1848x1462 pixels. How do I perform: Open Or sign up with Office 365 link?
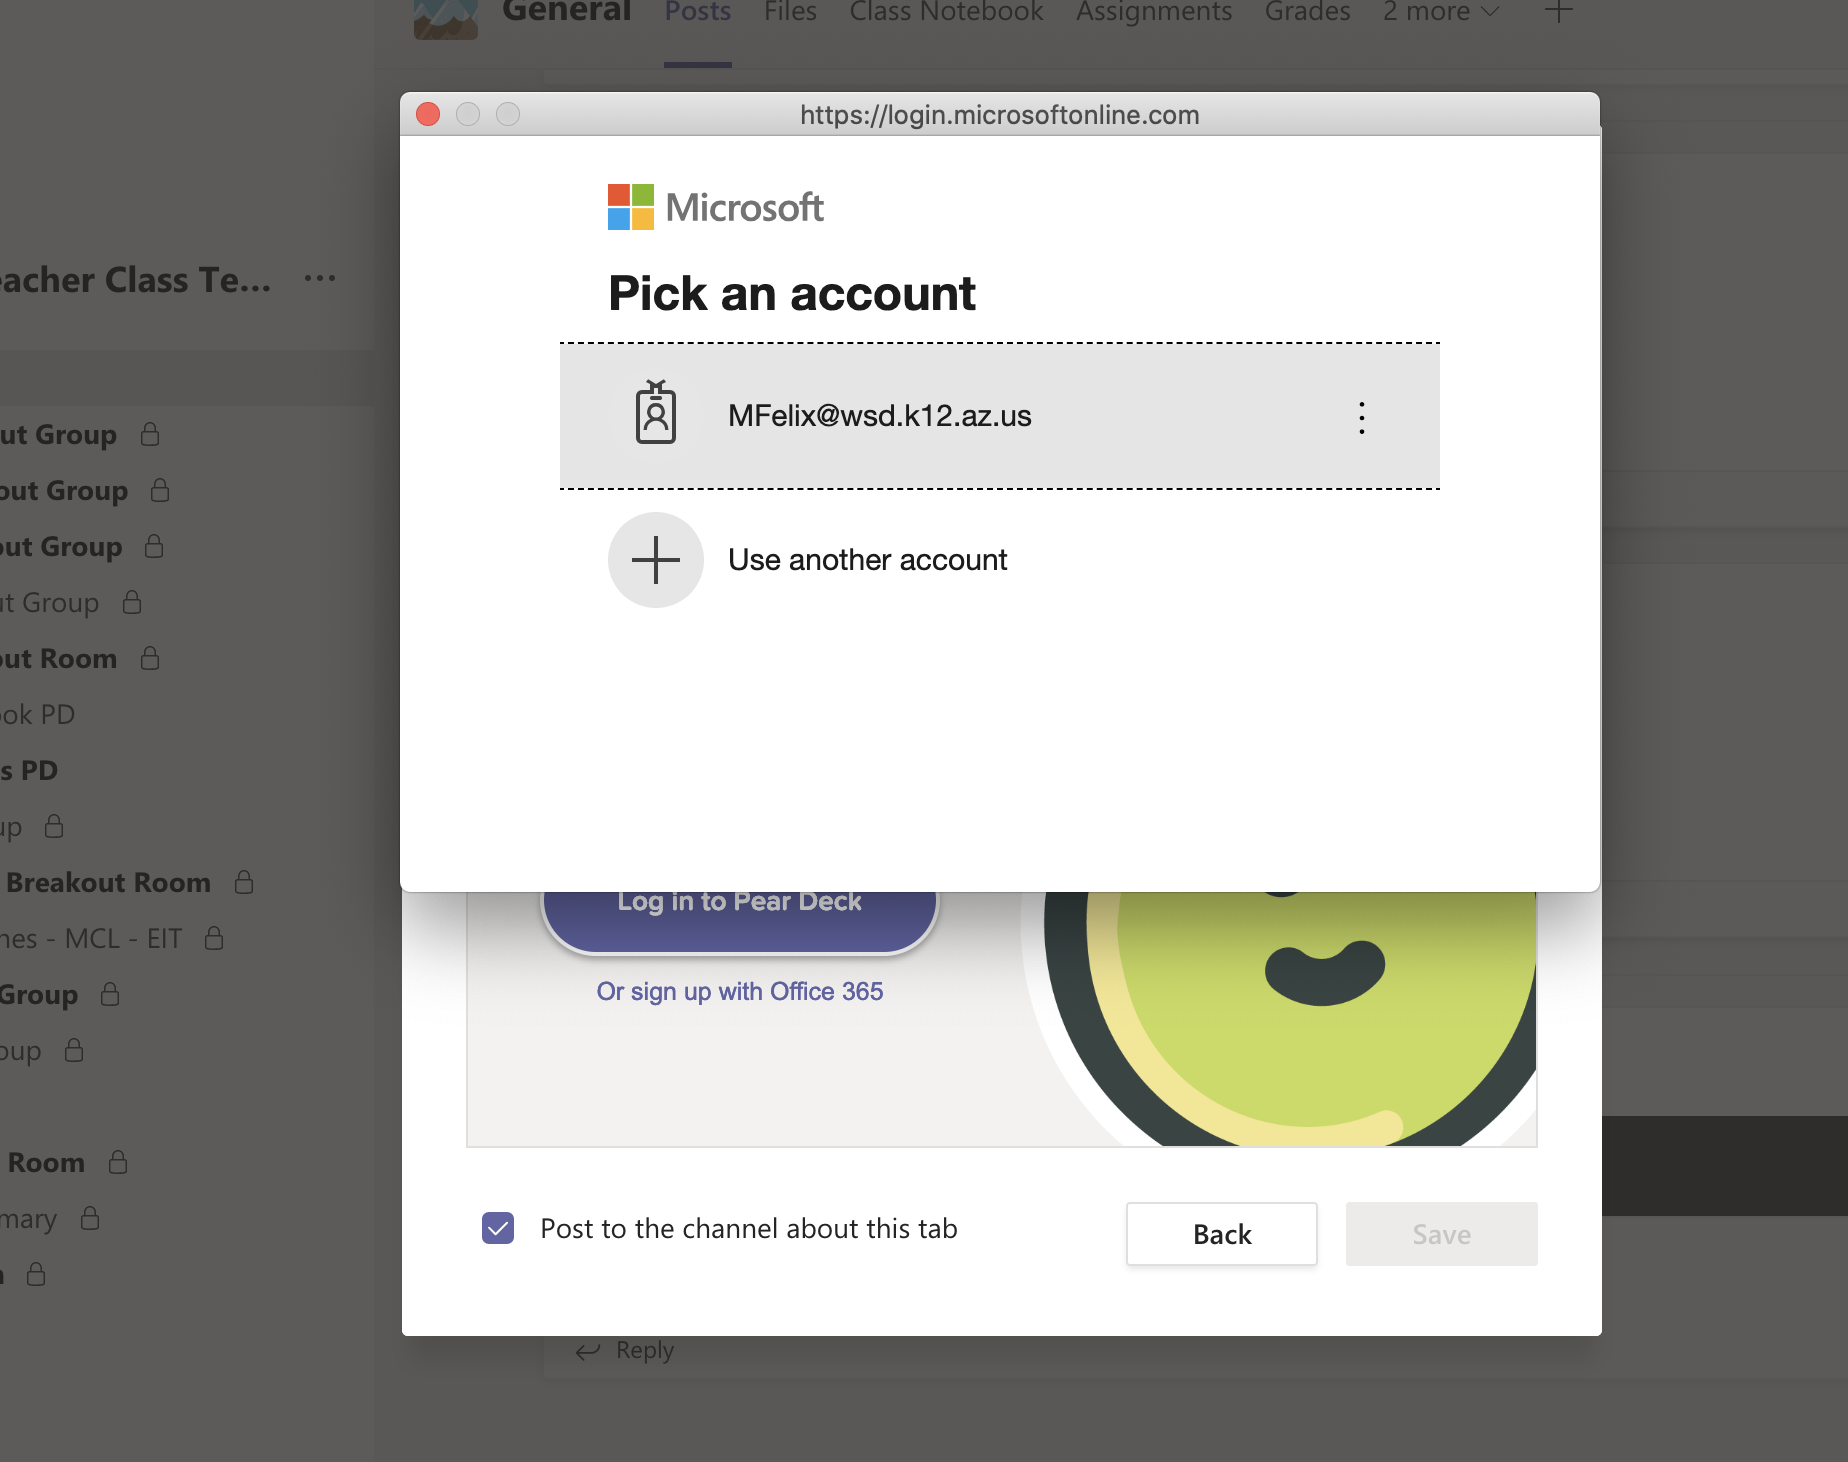740,991
